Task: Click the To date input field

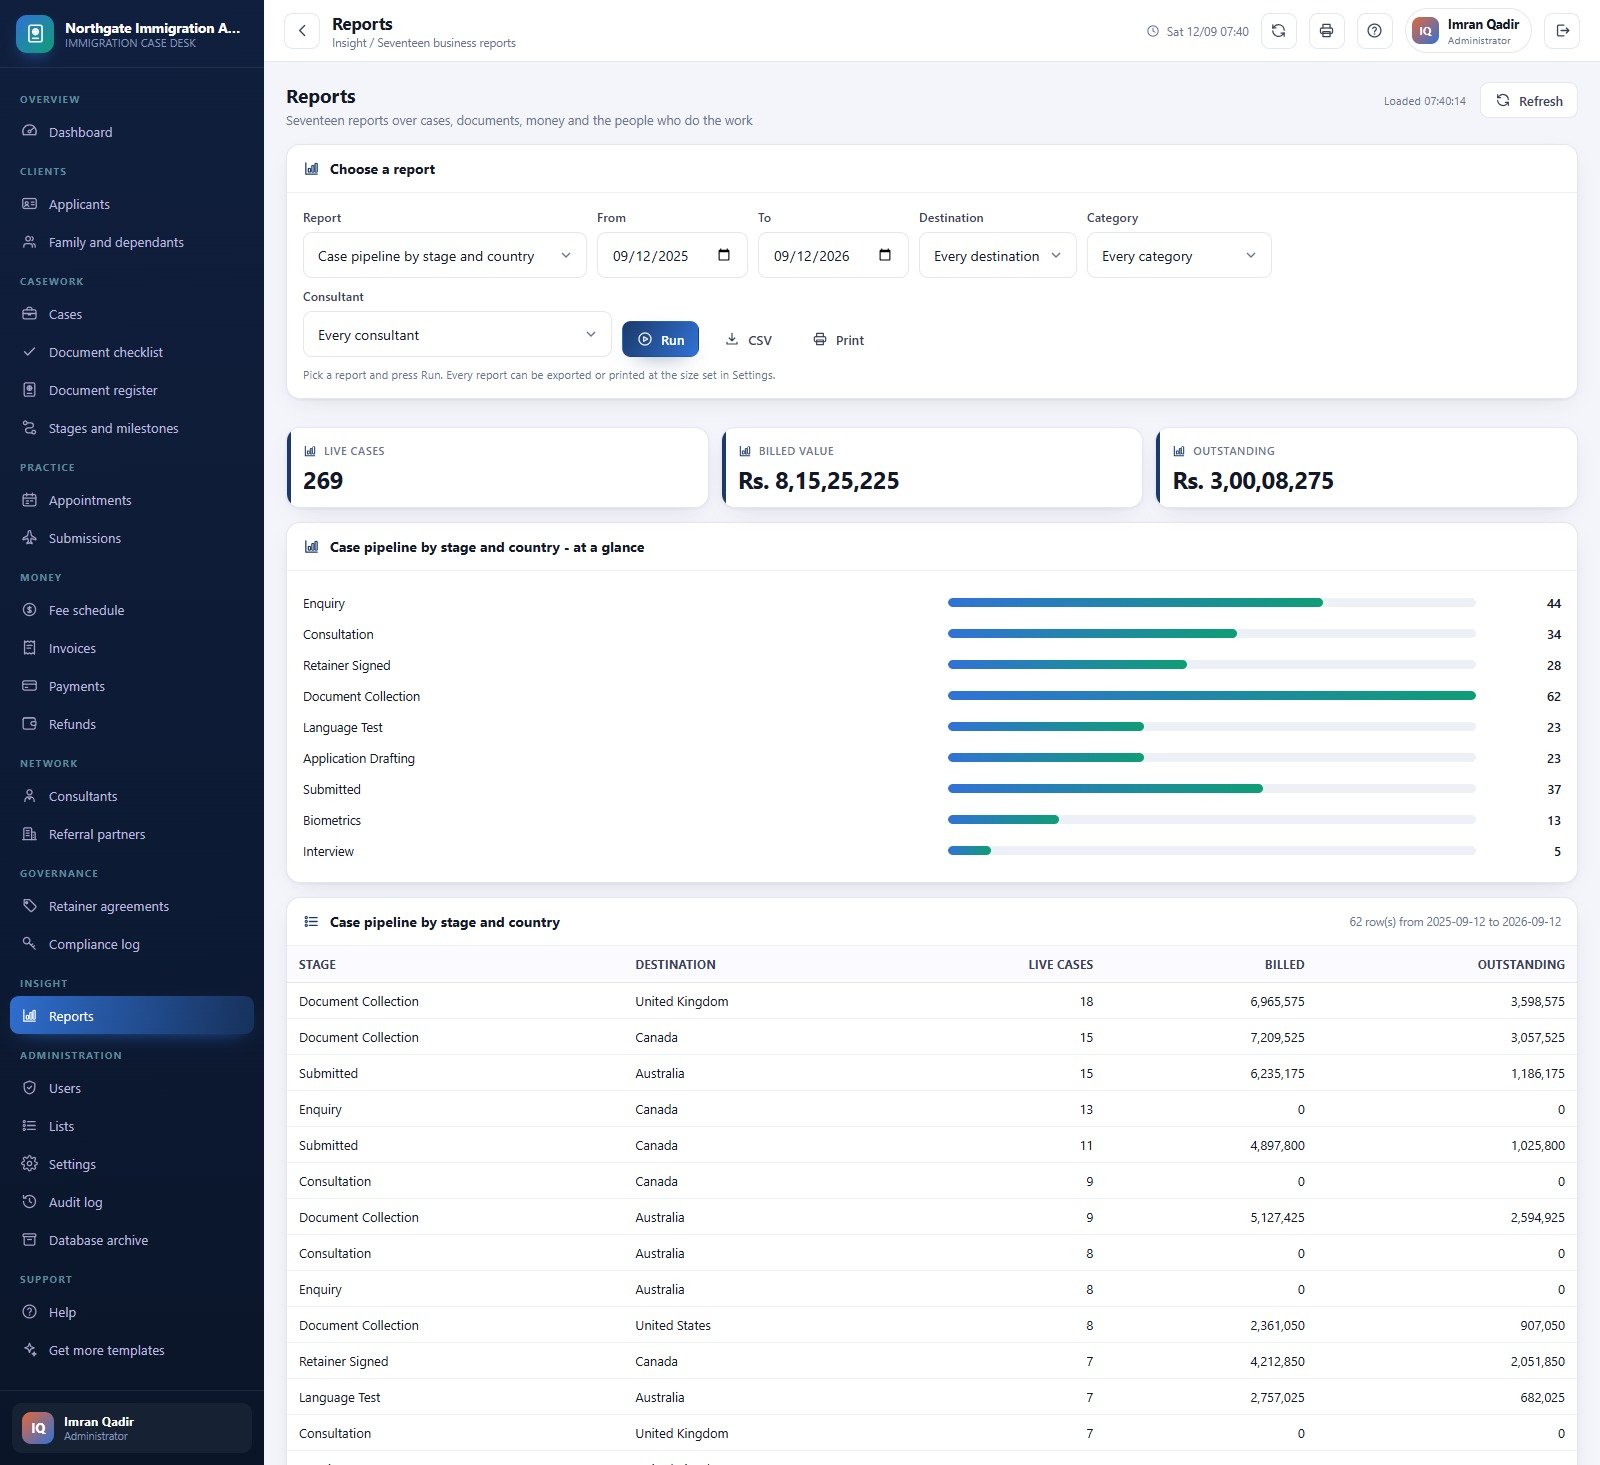Action: click(x=833, y=255)
